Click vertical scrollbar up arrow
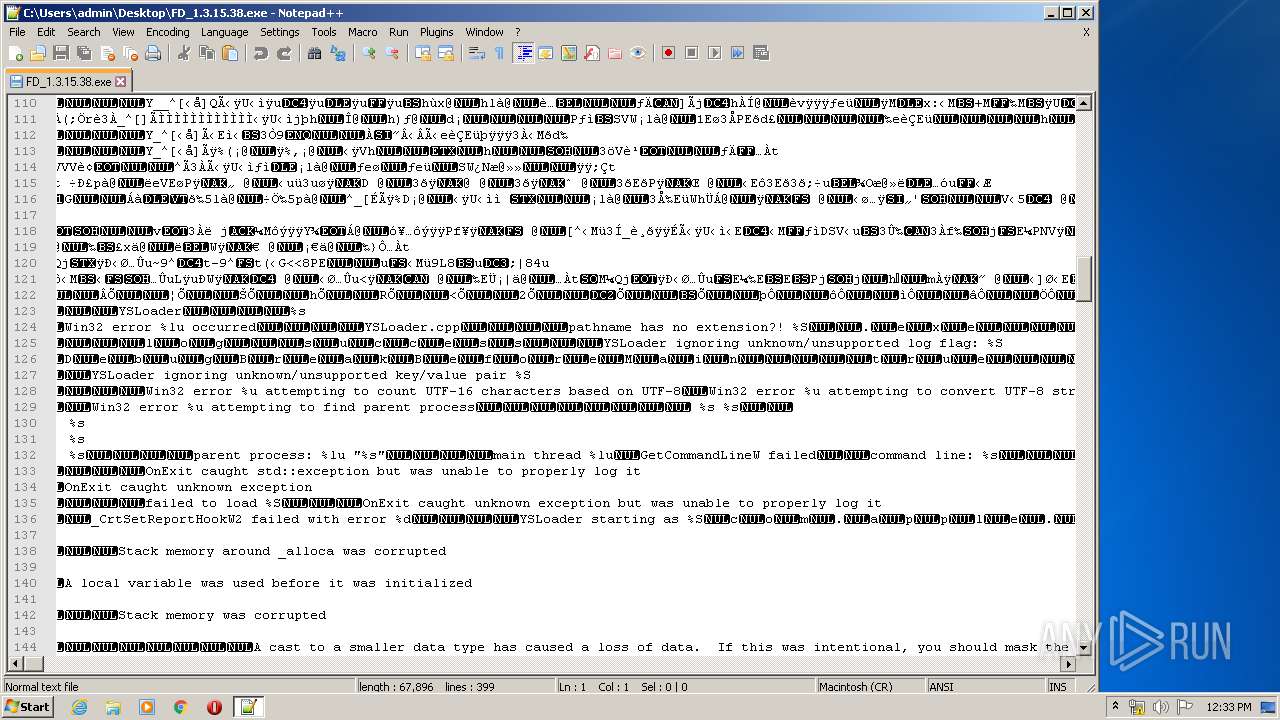The height and width of the screenshot is (720, 1280). [x=1084, y=103]
